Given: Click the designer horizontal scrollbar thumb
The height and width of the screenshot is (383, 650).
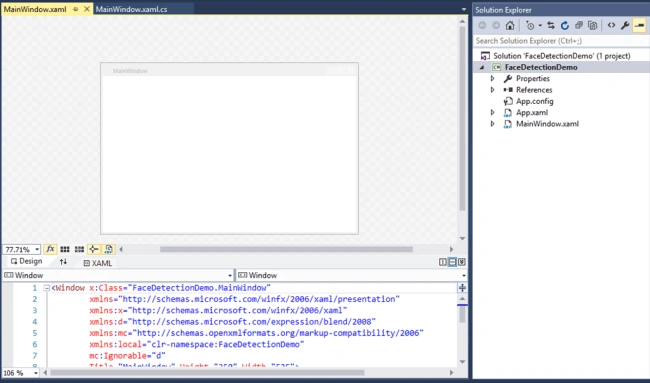Looking at the screenshot, I should [x=286, y=249].
